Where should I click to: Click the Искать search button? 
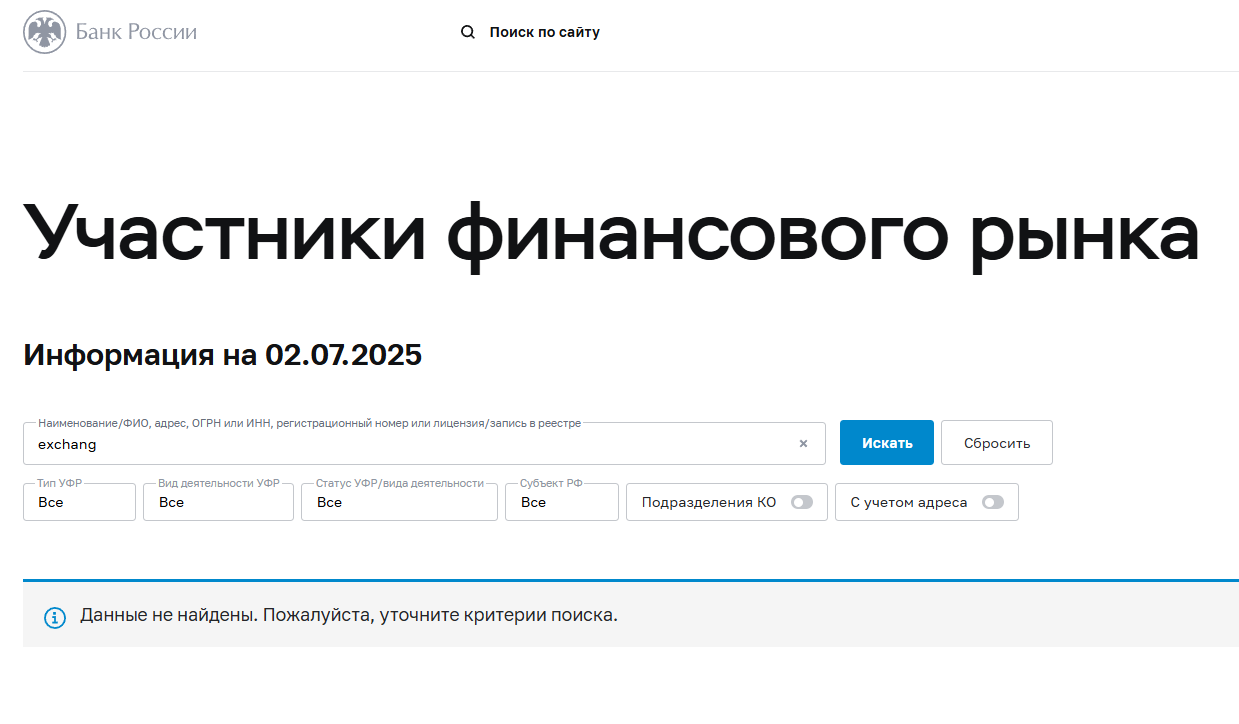pos(887,443)
